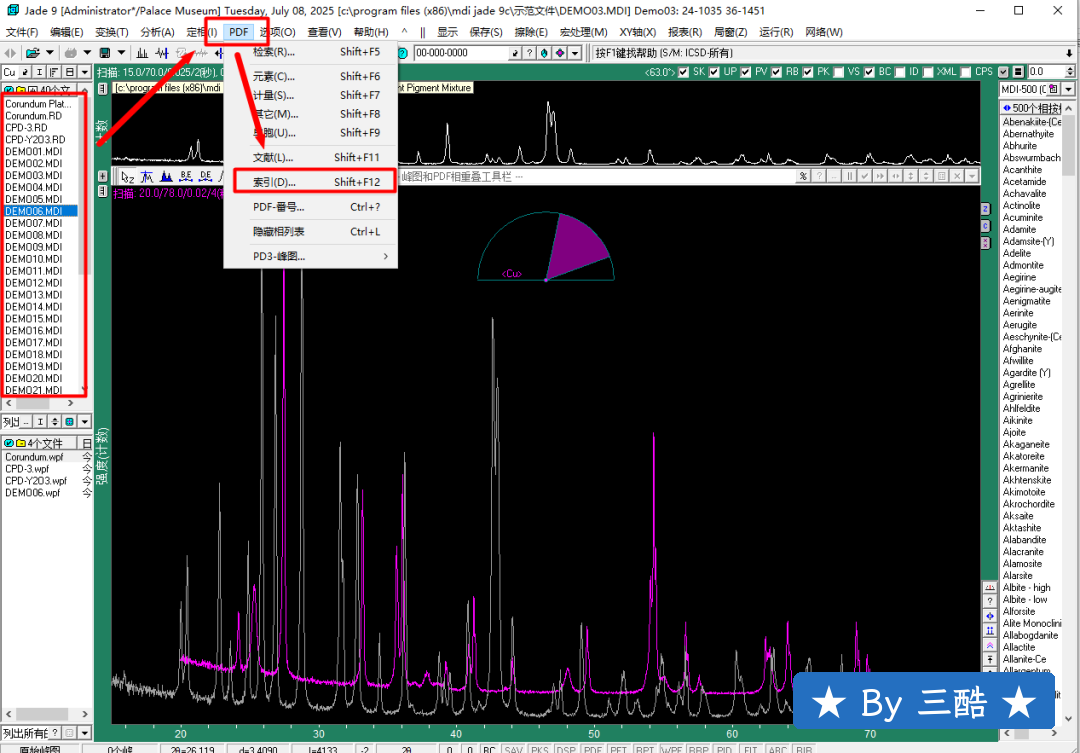
Task: Click the BE background edit icon
Action: (185, 177)
